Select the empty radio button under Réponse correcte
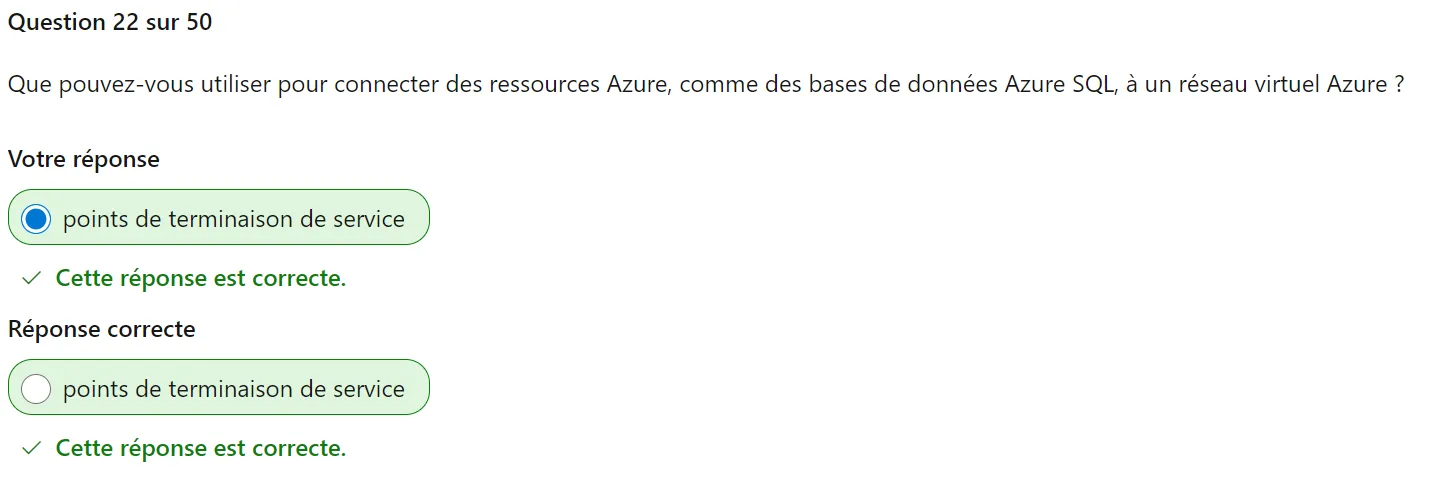Screen dimensions: 1432x481 pos(36,389)
